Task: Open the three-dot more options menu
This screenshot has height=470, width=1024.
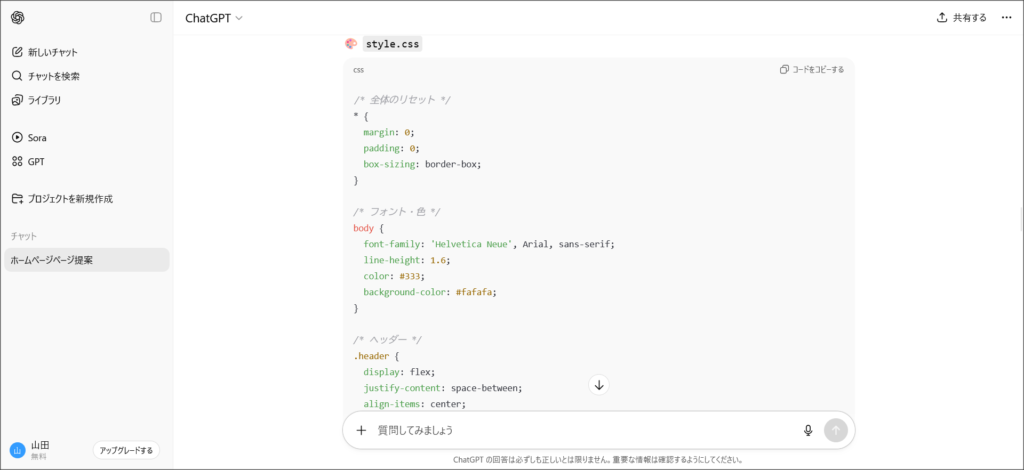Action: 1006,18
